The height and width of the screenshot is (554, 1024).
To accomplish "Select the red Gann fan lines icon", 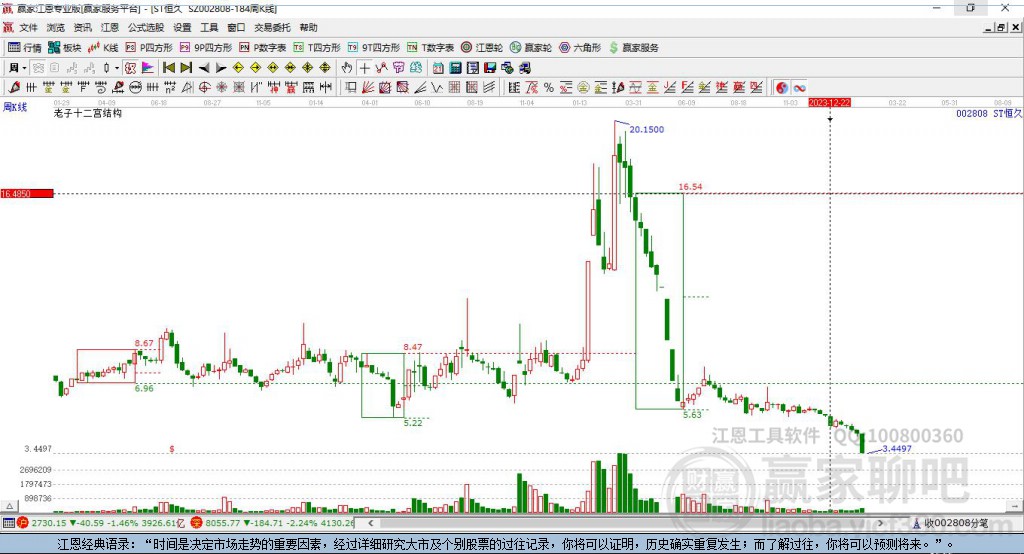I will [368, 88].
